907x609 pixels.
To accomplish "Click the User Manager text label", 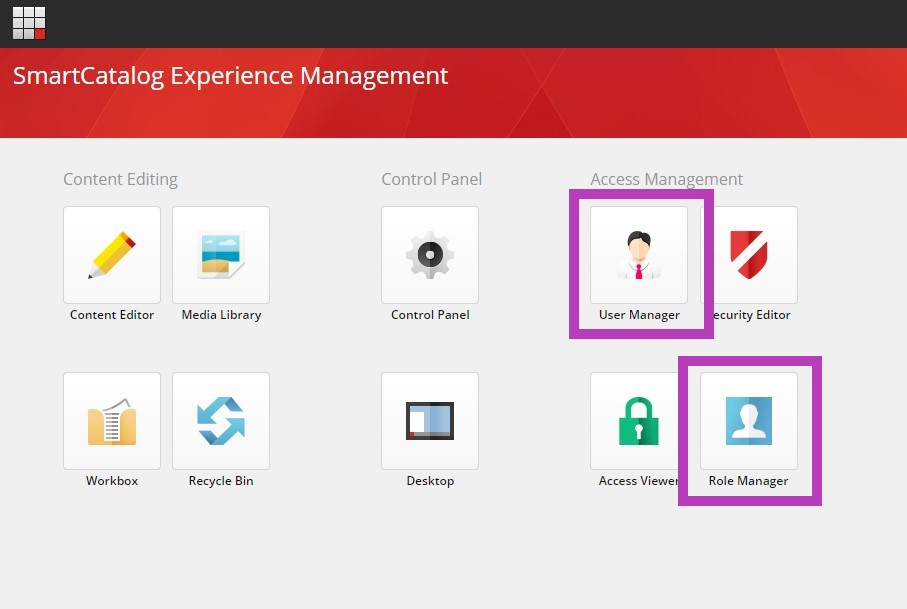I will 639,315.
